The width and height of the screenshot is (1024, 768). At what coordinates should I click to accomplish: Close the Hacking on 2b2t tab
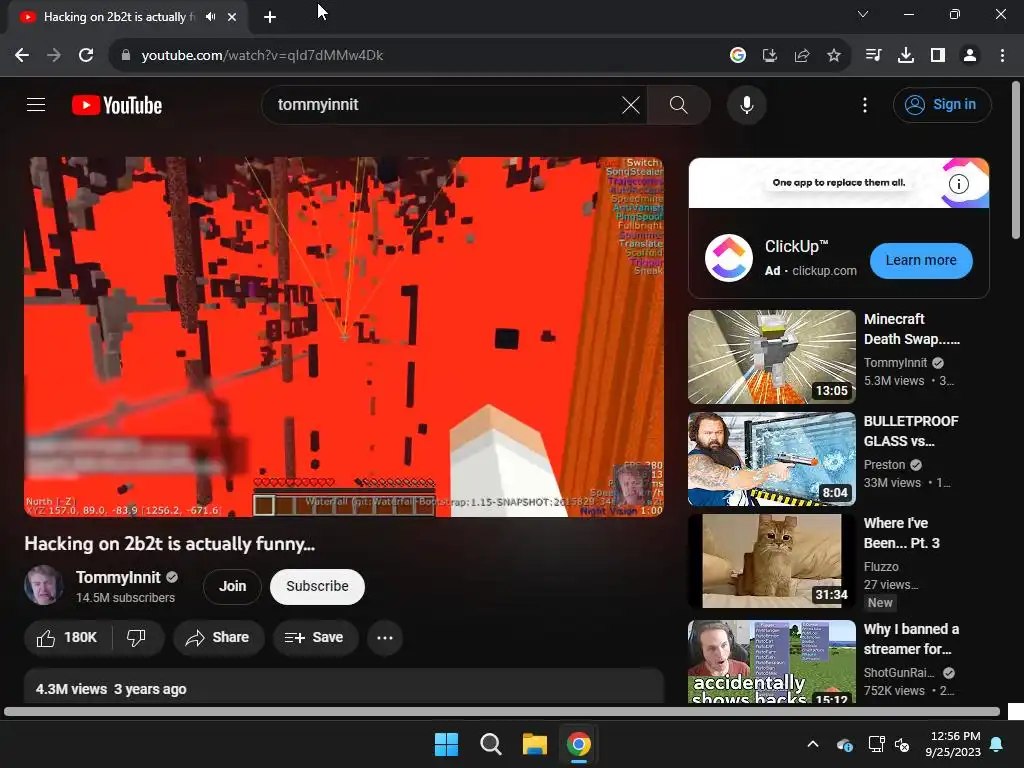point(232,17)
